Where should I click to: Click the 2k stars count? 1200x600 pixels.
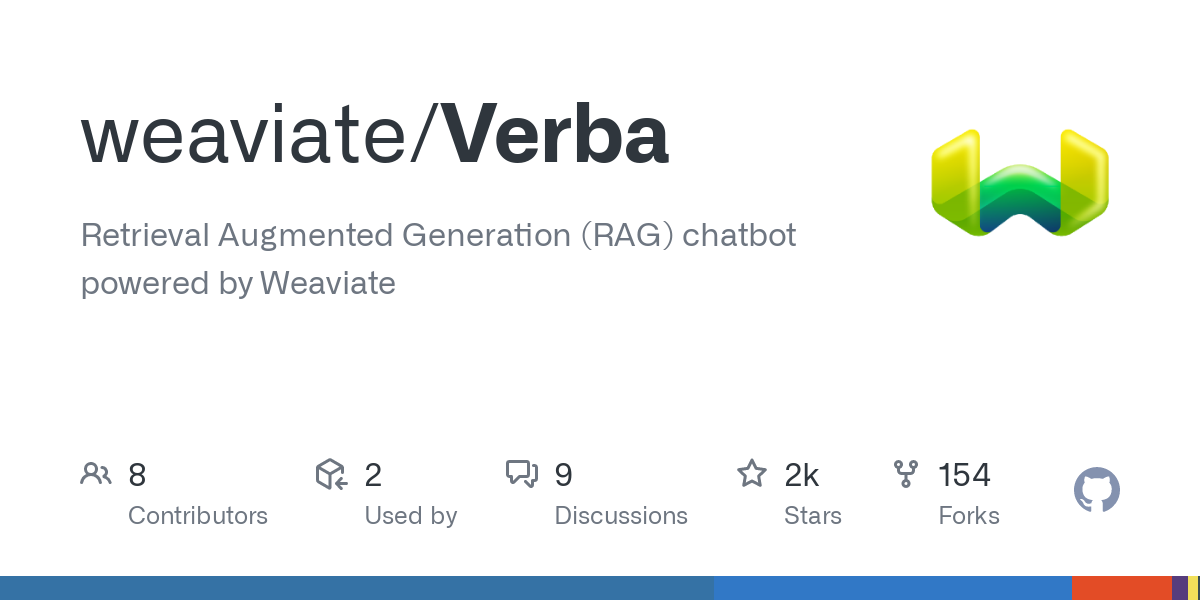tap(802, 475)
